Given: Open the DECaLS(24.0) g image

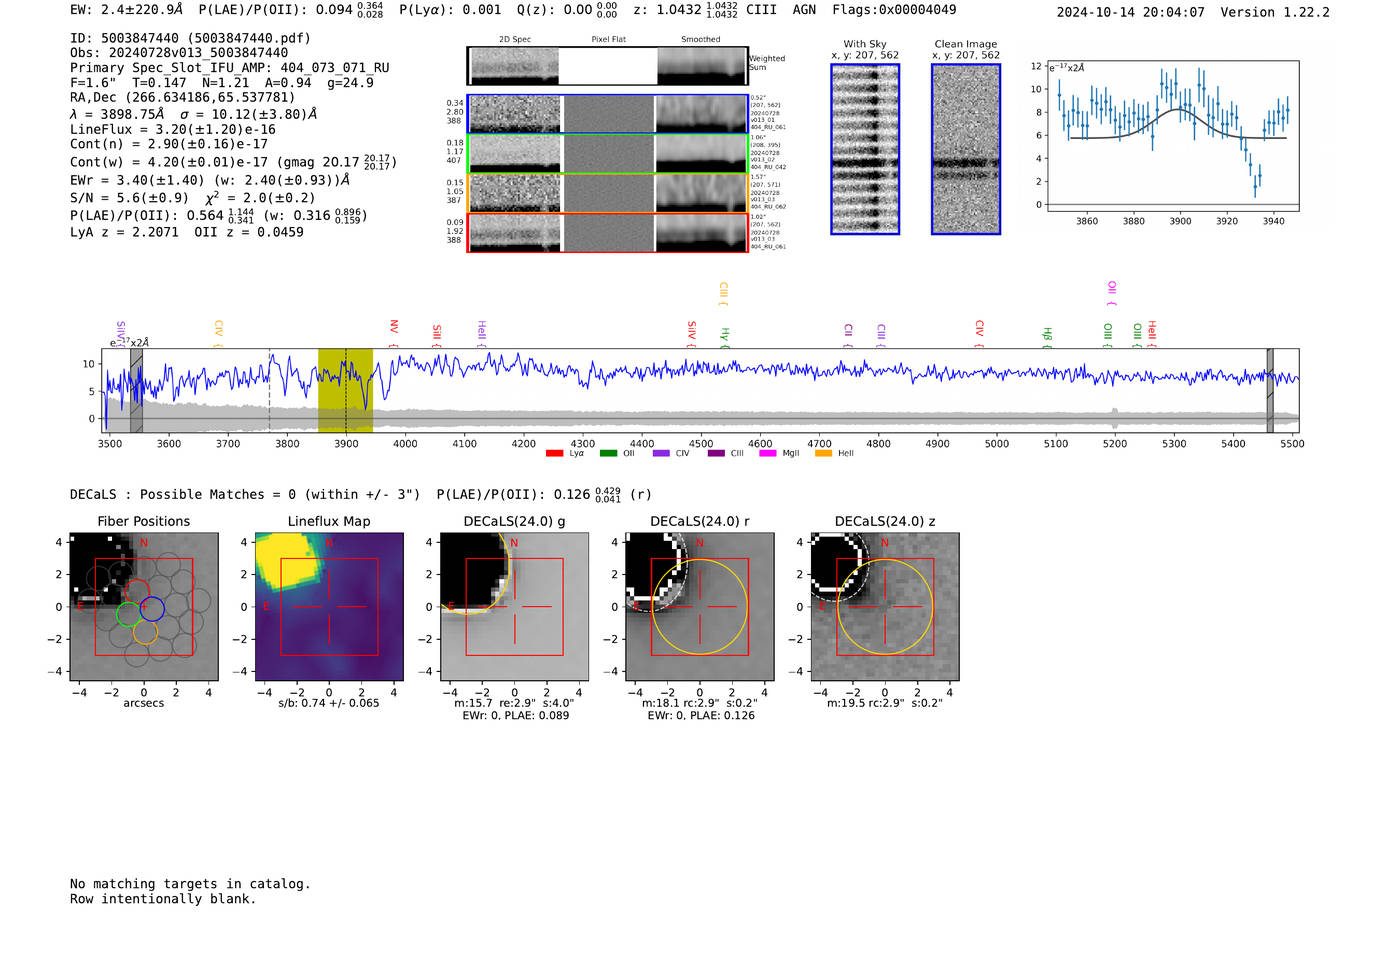Looking at the screenshot, I should tap(515, 606).
